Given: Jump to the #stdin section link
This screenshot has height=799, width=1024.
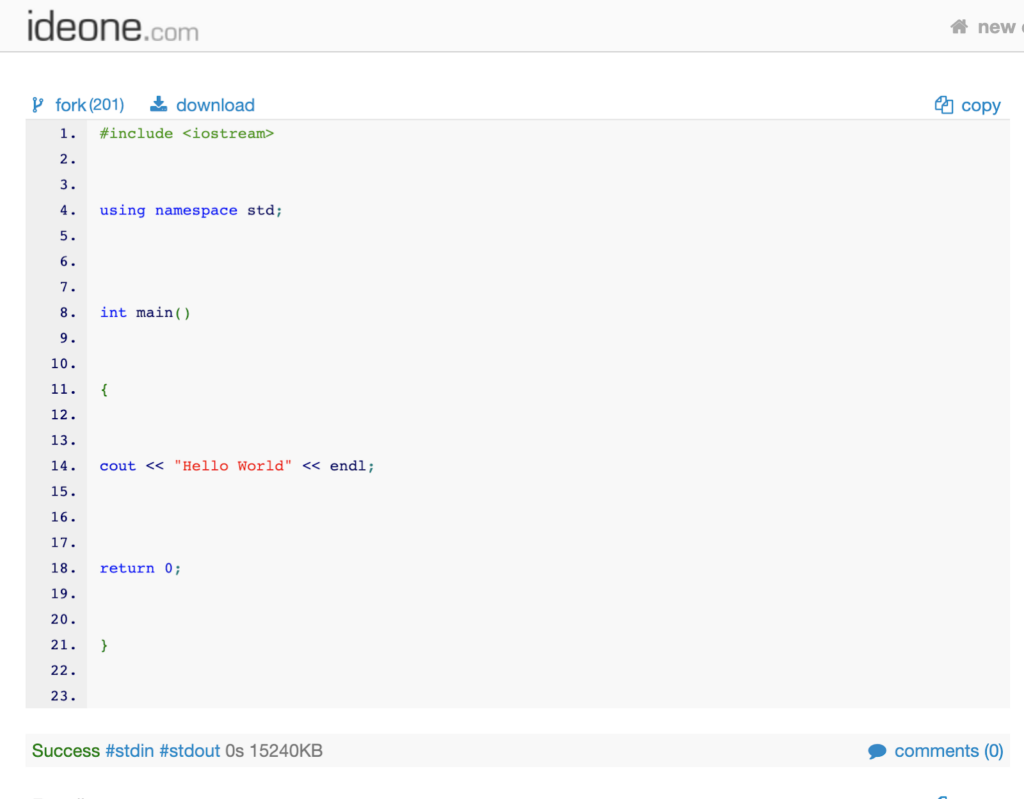Looking at the screenshot, I should point(129,751).
